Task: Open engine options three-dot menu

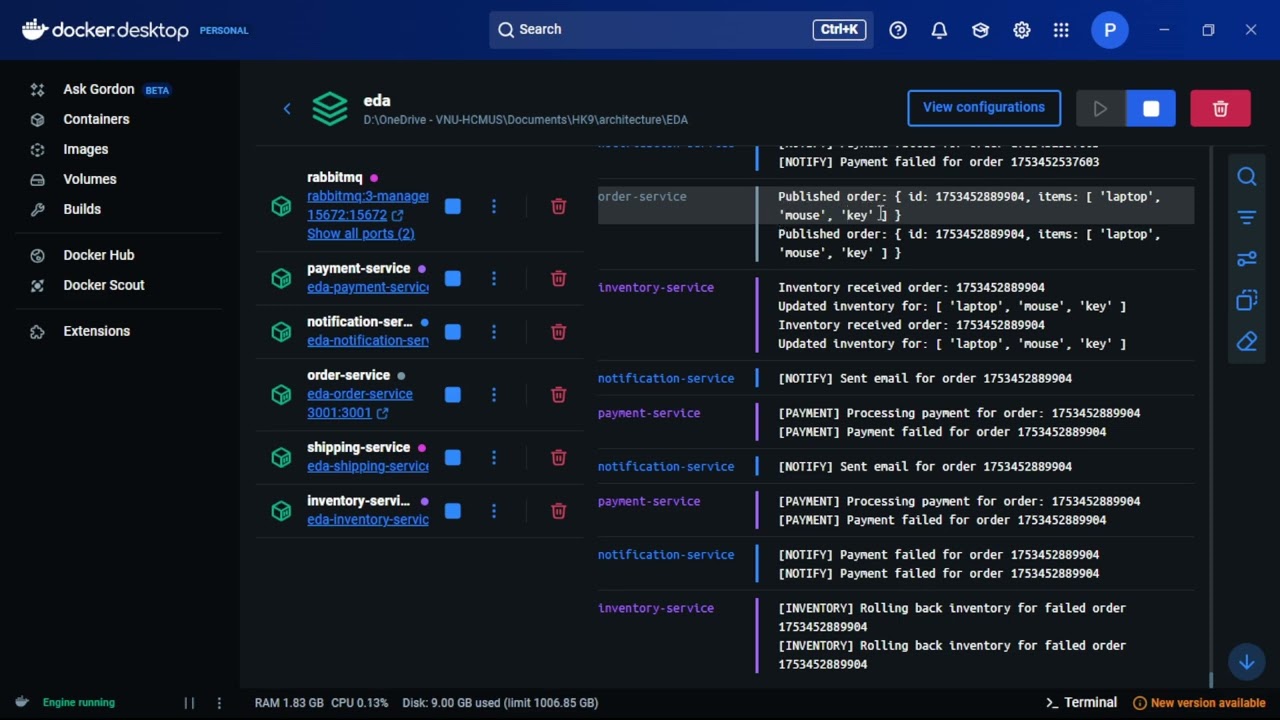Action: pos(219,703)
